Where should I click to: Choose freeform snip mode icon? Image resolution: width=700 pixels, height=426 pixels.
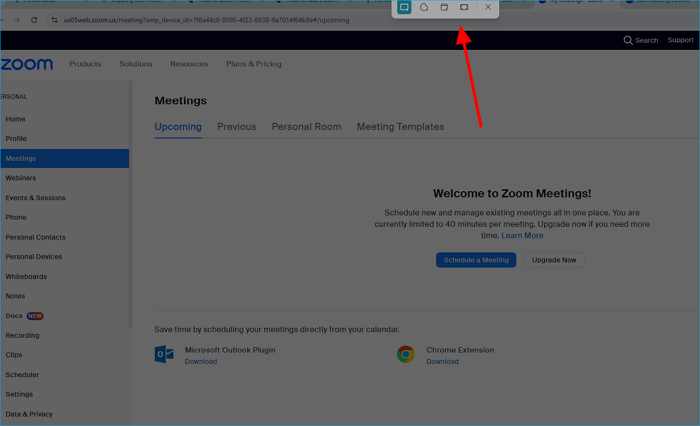click(x=424, y=7)
